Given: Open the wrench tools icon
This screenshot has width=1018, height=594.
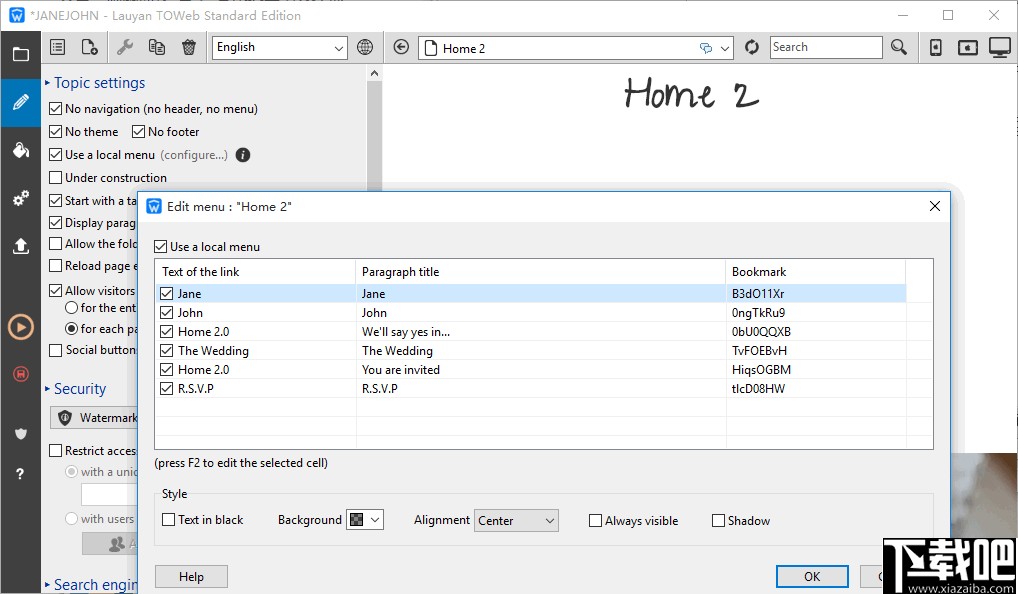Looking at the screenshot, I should click(125, 47).
